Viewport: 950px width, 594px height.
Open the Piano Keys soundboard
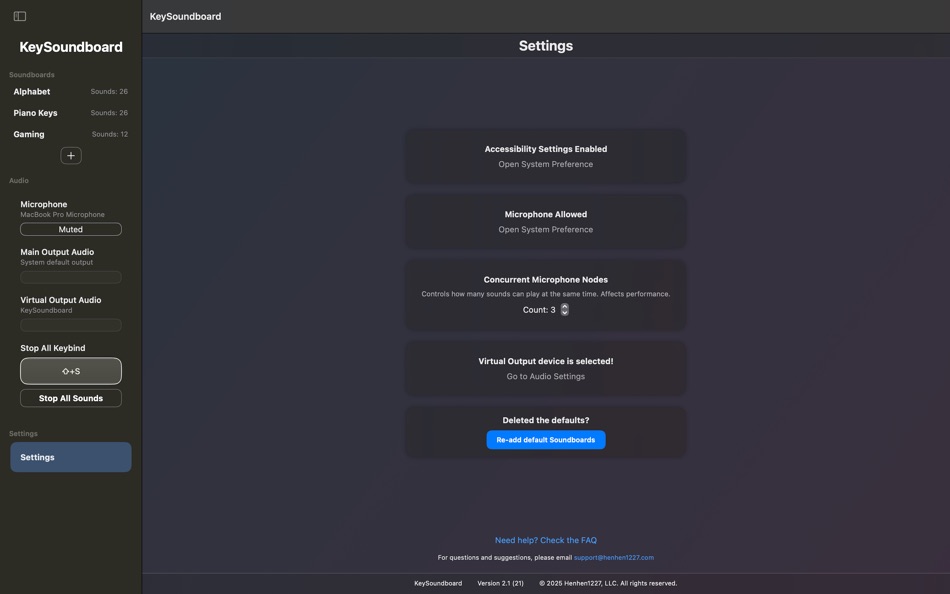(70, 113)
